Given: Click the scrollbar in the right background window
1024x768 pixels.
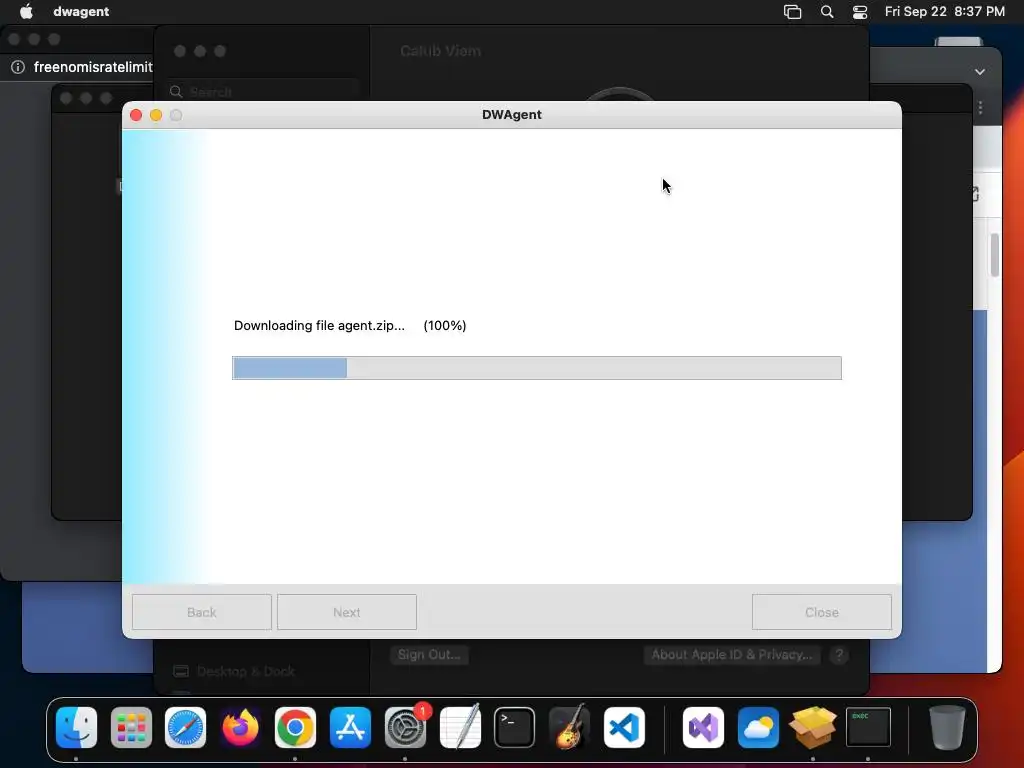Looking at the screenshot, I should tap(995, 255).
